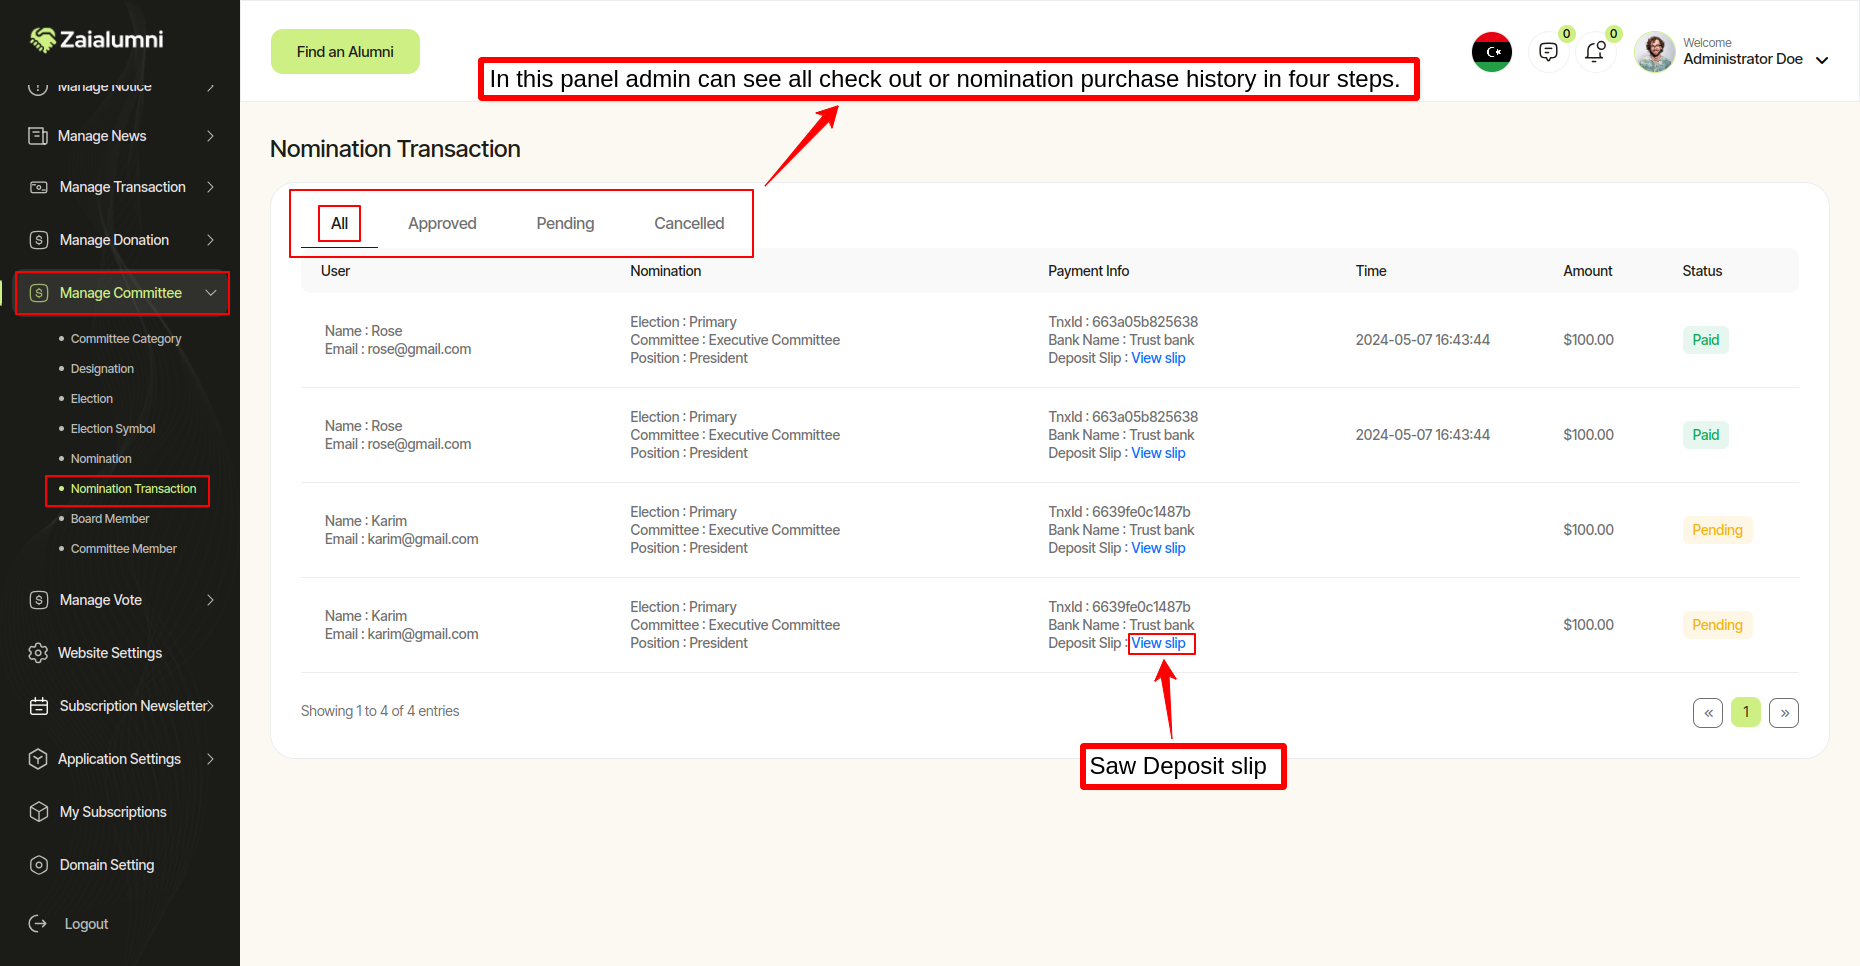Open Nomination Transaction submenu item
This screenshot has height=966, width=1860.
pyautogui.click(x=134, y=489)
